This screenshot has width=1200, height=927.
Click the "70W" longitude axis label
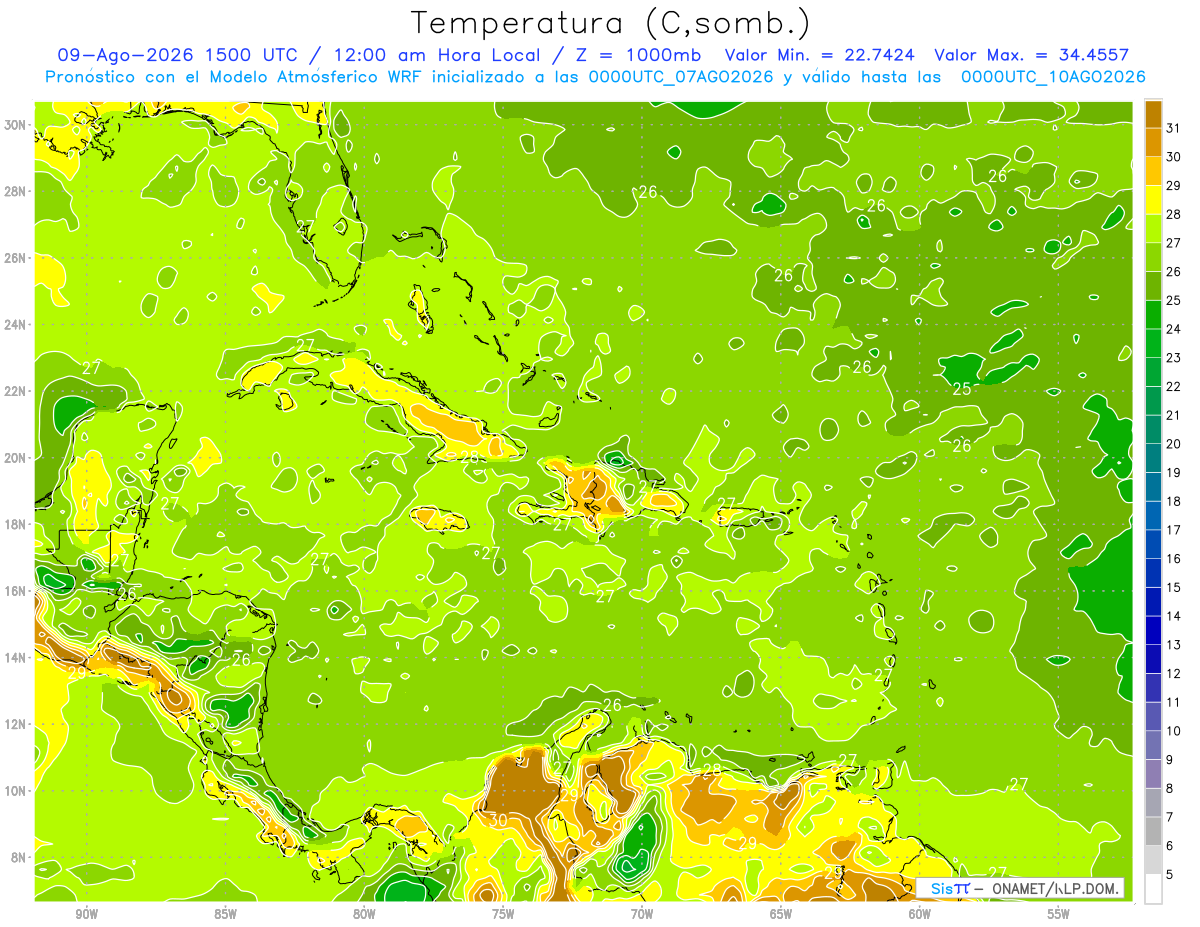(x=642, y=914)
